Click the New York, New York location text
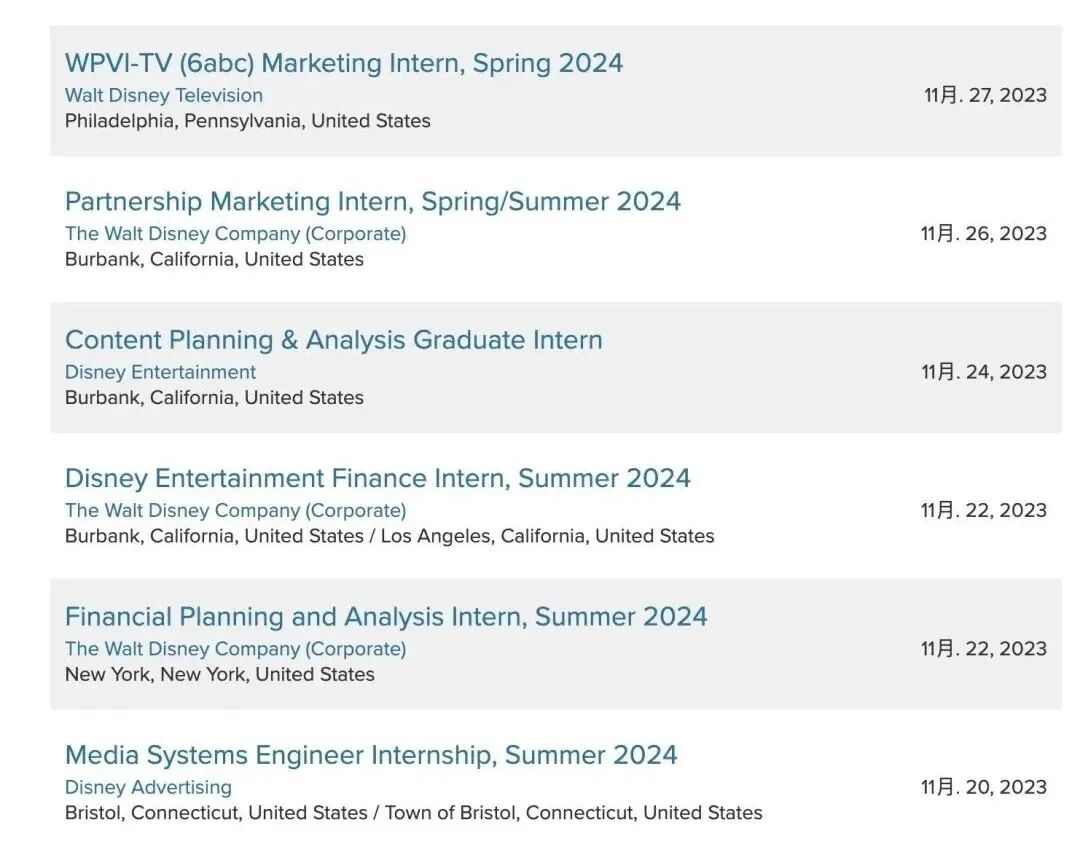This screenshot has height=852, width=1080. [219, 674]
